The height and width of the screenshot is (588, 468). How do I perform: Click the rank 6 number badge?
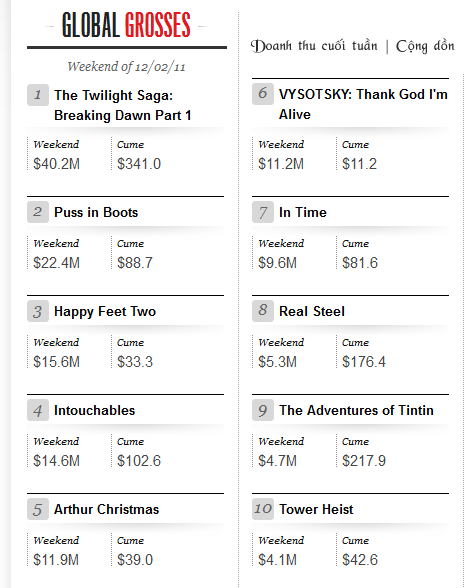tap(263, 94)
